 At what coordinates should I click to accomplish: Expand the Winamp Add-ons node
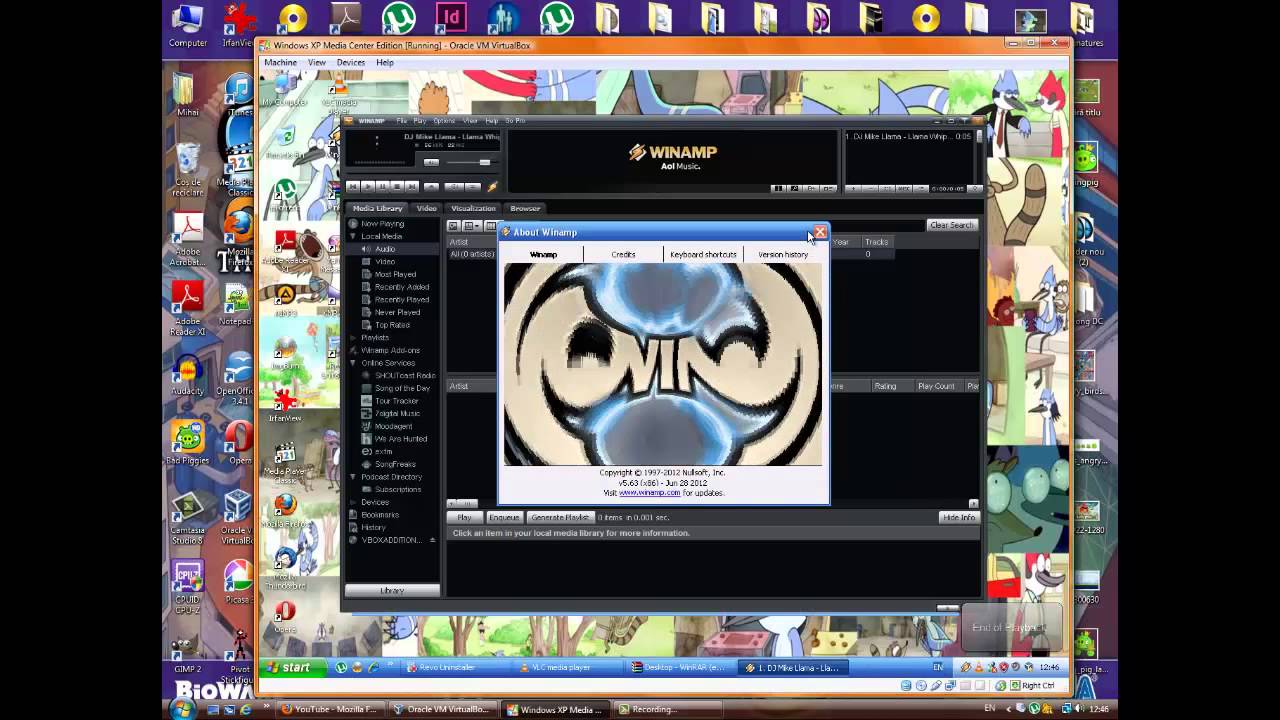click(353, 350)
